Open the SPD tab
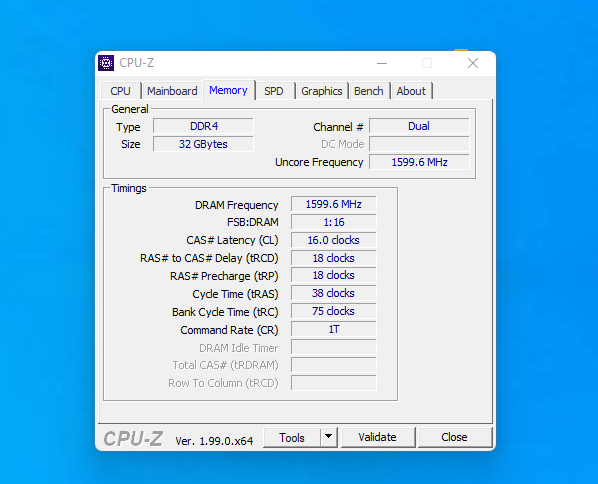Viewport: 598px width, 484px height. [x=274, y=91]
